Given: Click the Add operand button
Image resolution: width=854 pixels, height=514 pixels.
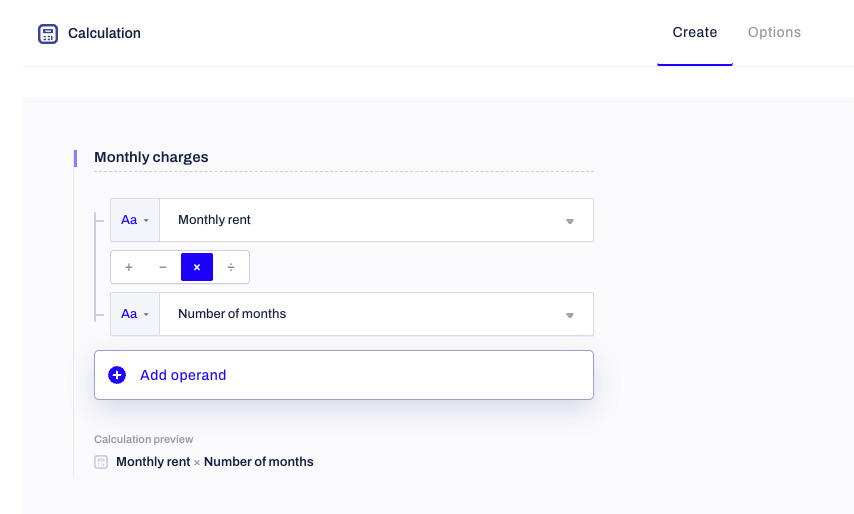Looking at the screenshot, I should (x=344, y=375).
